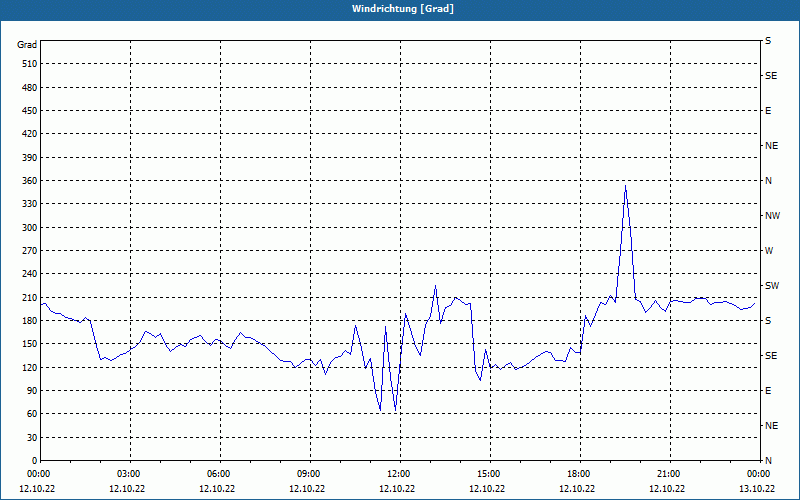Click the 240 y-axis label
The width and height of the screenshot is (800, 500).
[x=30, y=274]
